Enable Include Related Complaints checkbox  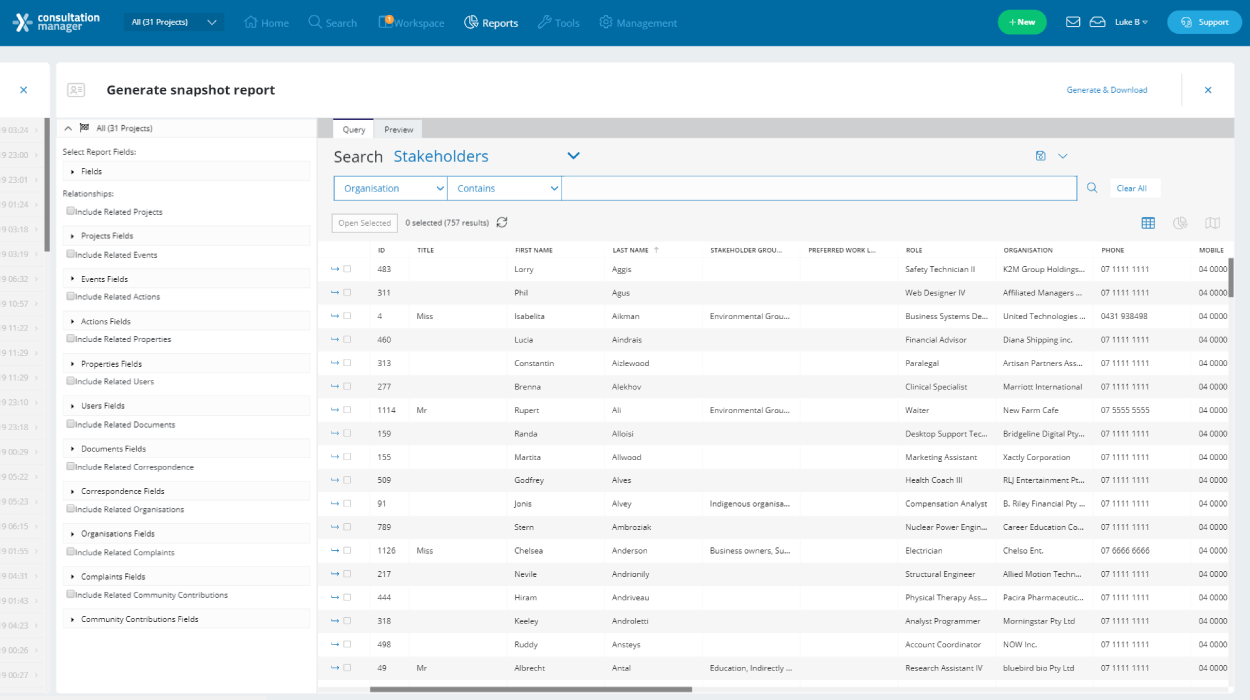tap(71, 551)
